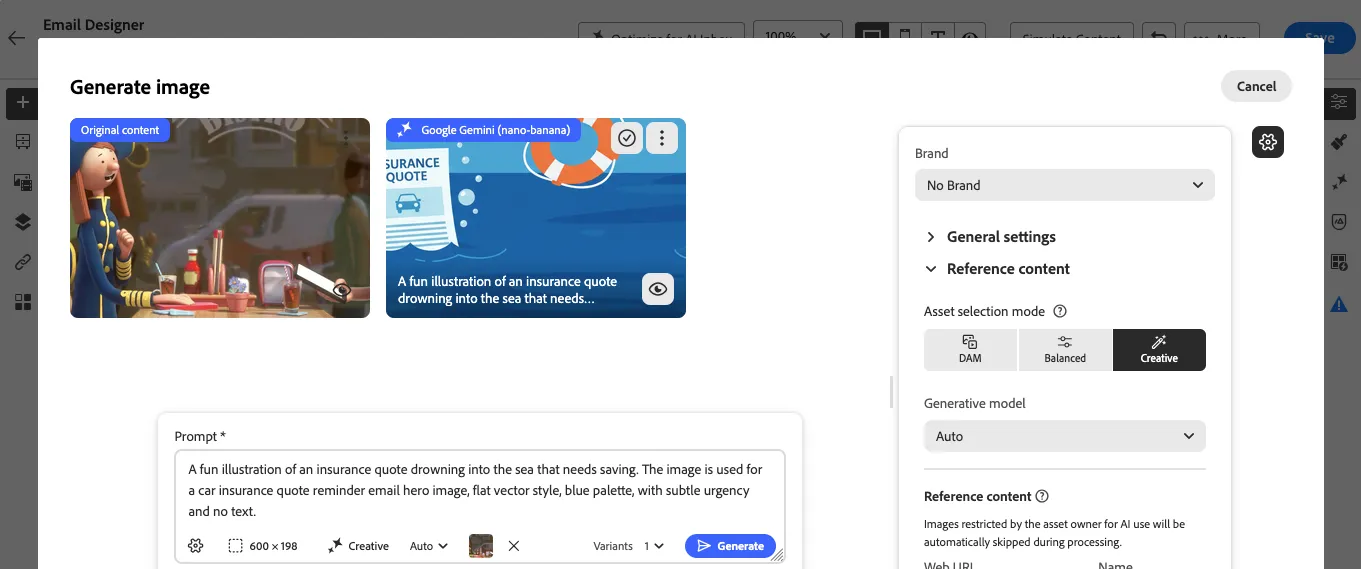
Task: Open the Brand dropdown showing No Brand
Action: click(x=1065, y=185)
